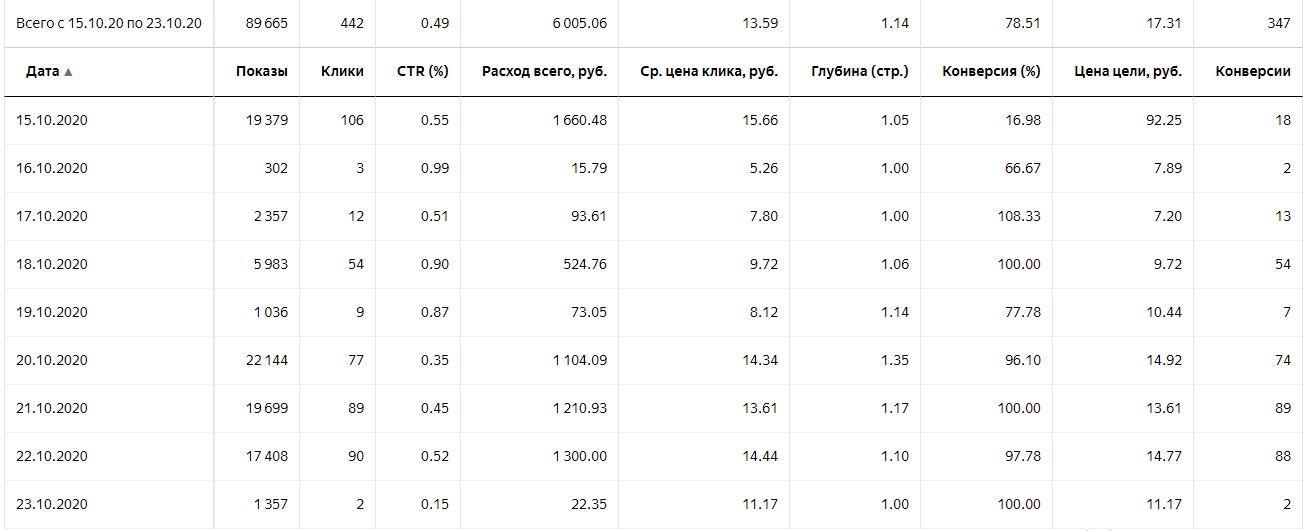The width and height of the screenshot is (1303, 531).
Task: Sort by Цена цели, руб. header
Action: (x=1128, y=72)
